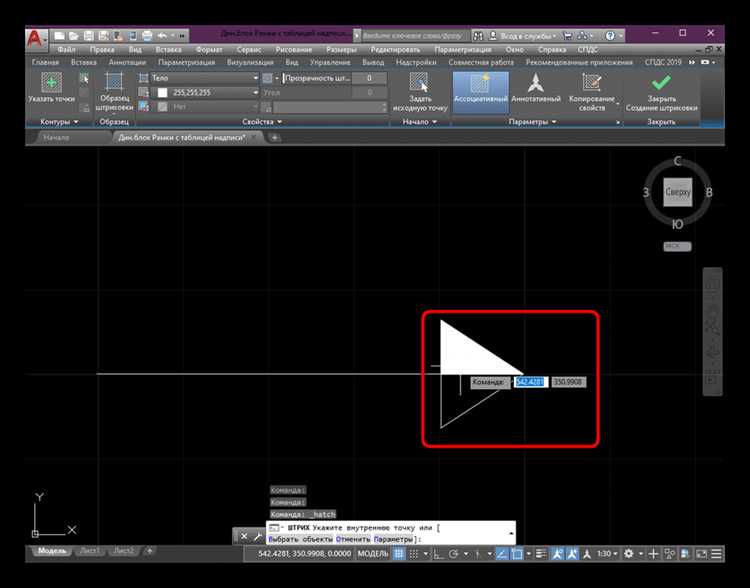Click the Pick points (Указать точки) icon

[x=51, y=82]
